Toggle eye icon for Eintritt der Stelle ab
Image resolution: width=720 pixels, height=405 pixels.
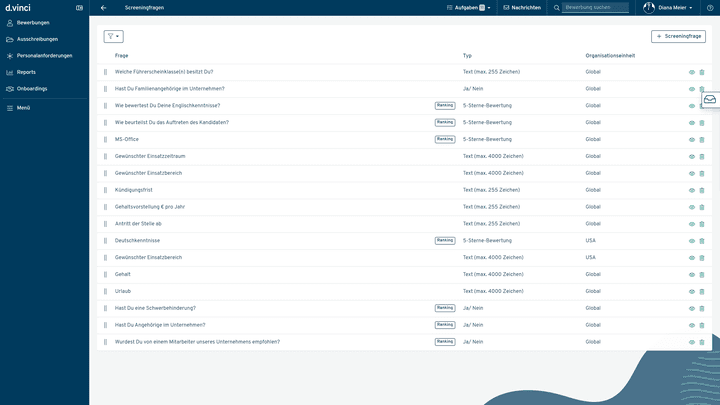pos(691,224)
